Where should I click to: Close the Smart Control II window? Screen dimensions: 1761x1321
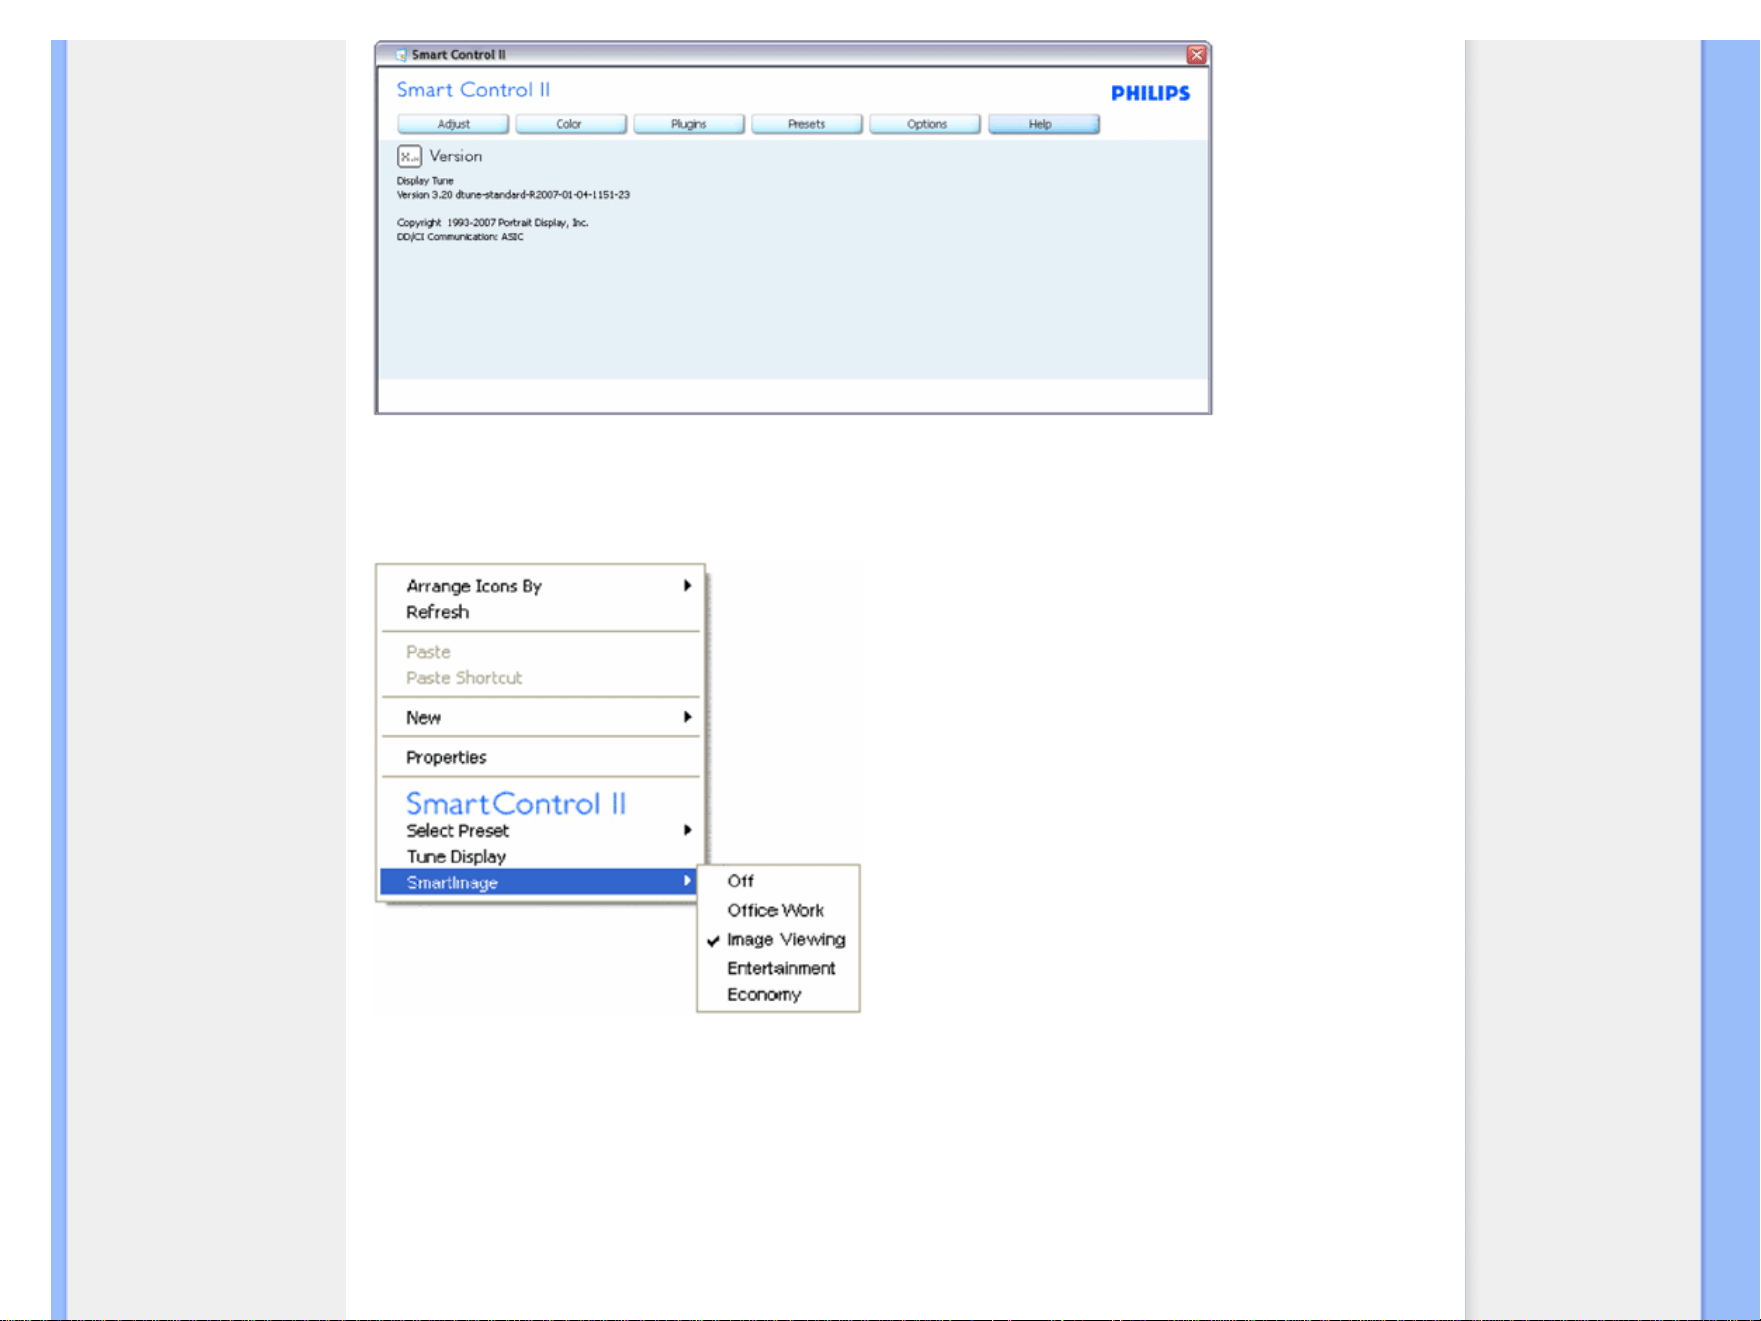coord(1196,55)
